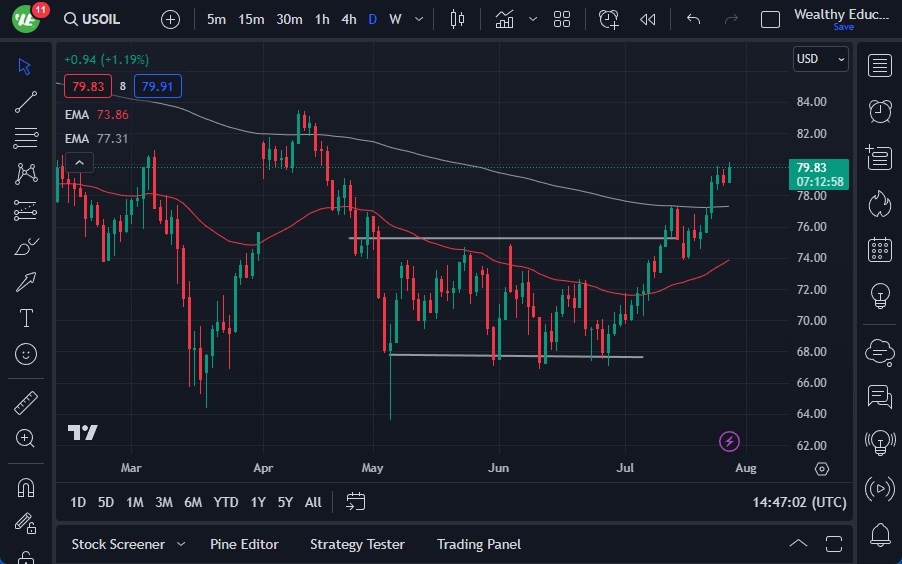Select the brush drawing tool
This screenshot has width=902, height=564.
tap(26, 246)
